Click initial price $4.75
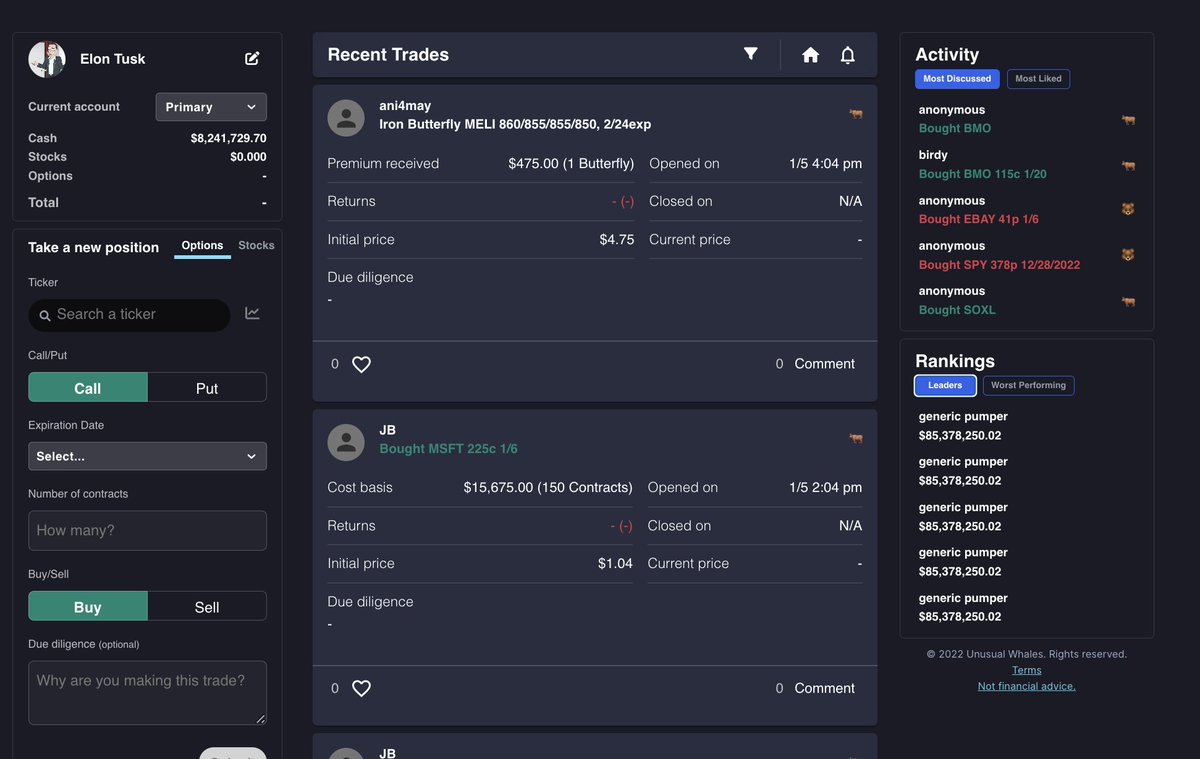The height and width of the screenshot is (759, 1200). point(617,240)
